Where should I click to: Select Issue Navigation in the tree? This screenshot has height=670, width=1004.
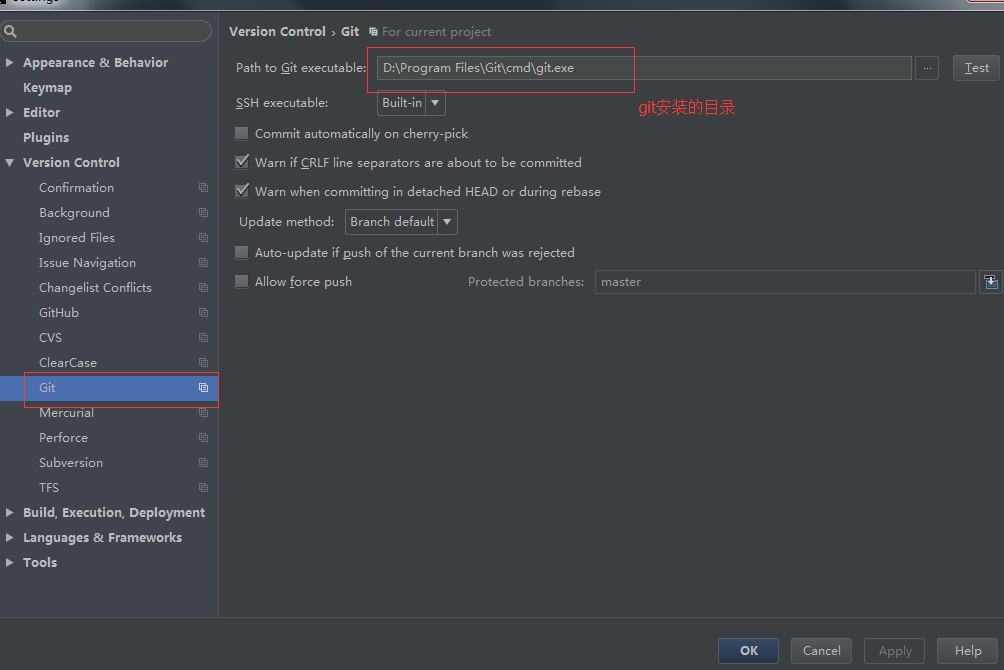(x=87, y=263)
